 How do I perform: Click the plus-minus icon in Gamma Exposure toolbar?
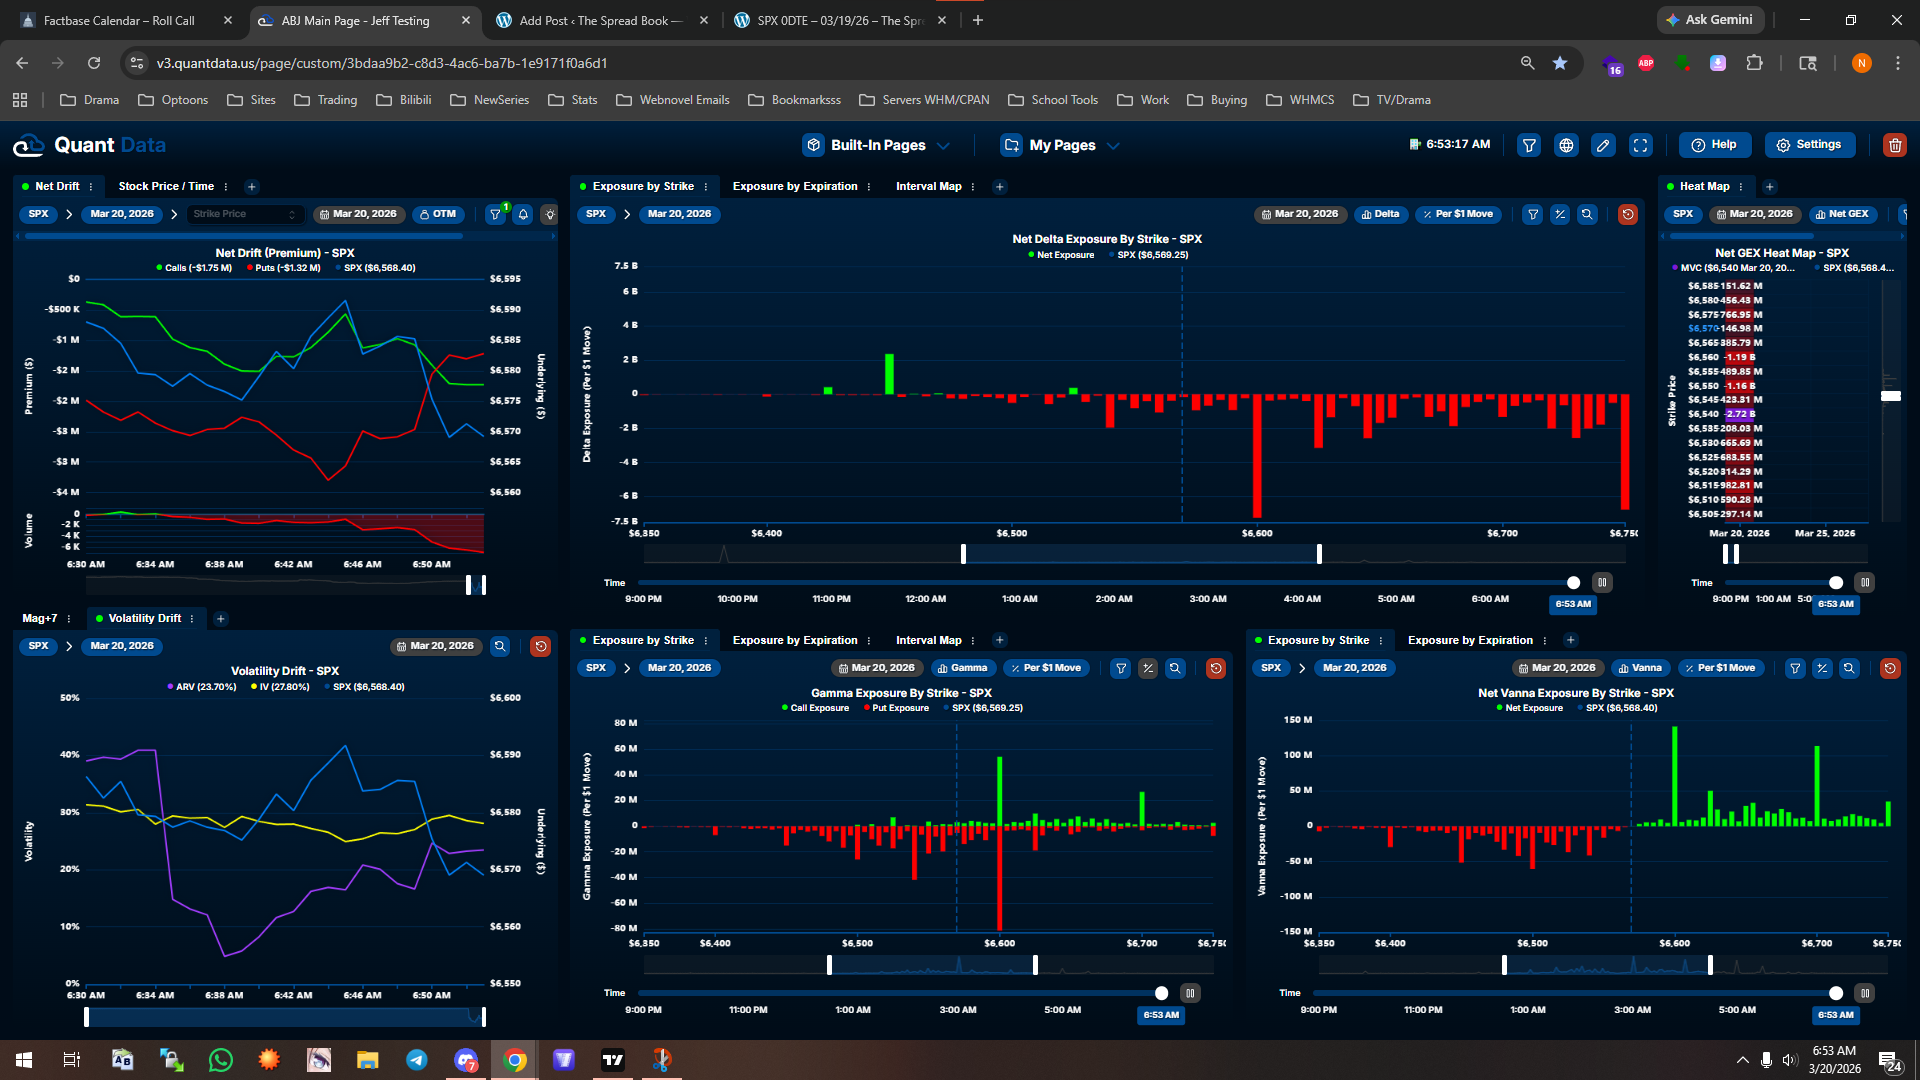1148,668
